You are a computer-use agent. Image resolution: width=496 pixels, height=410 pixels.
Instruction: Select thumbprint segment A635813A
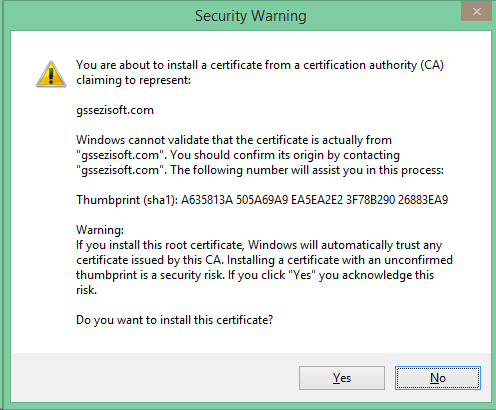207,200
